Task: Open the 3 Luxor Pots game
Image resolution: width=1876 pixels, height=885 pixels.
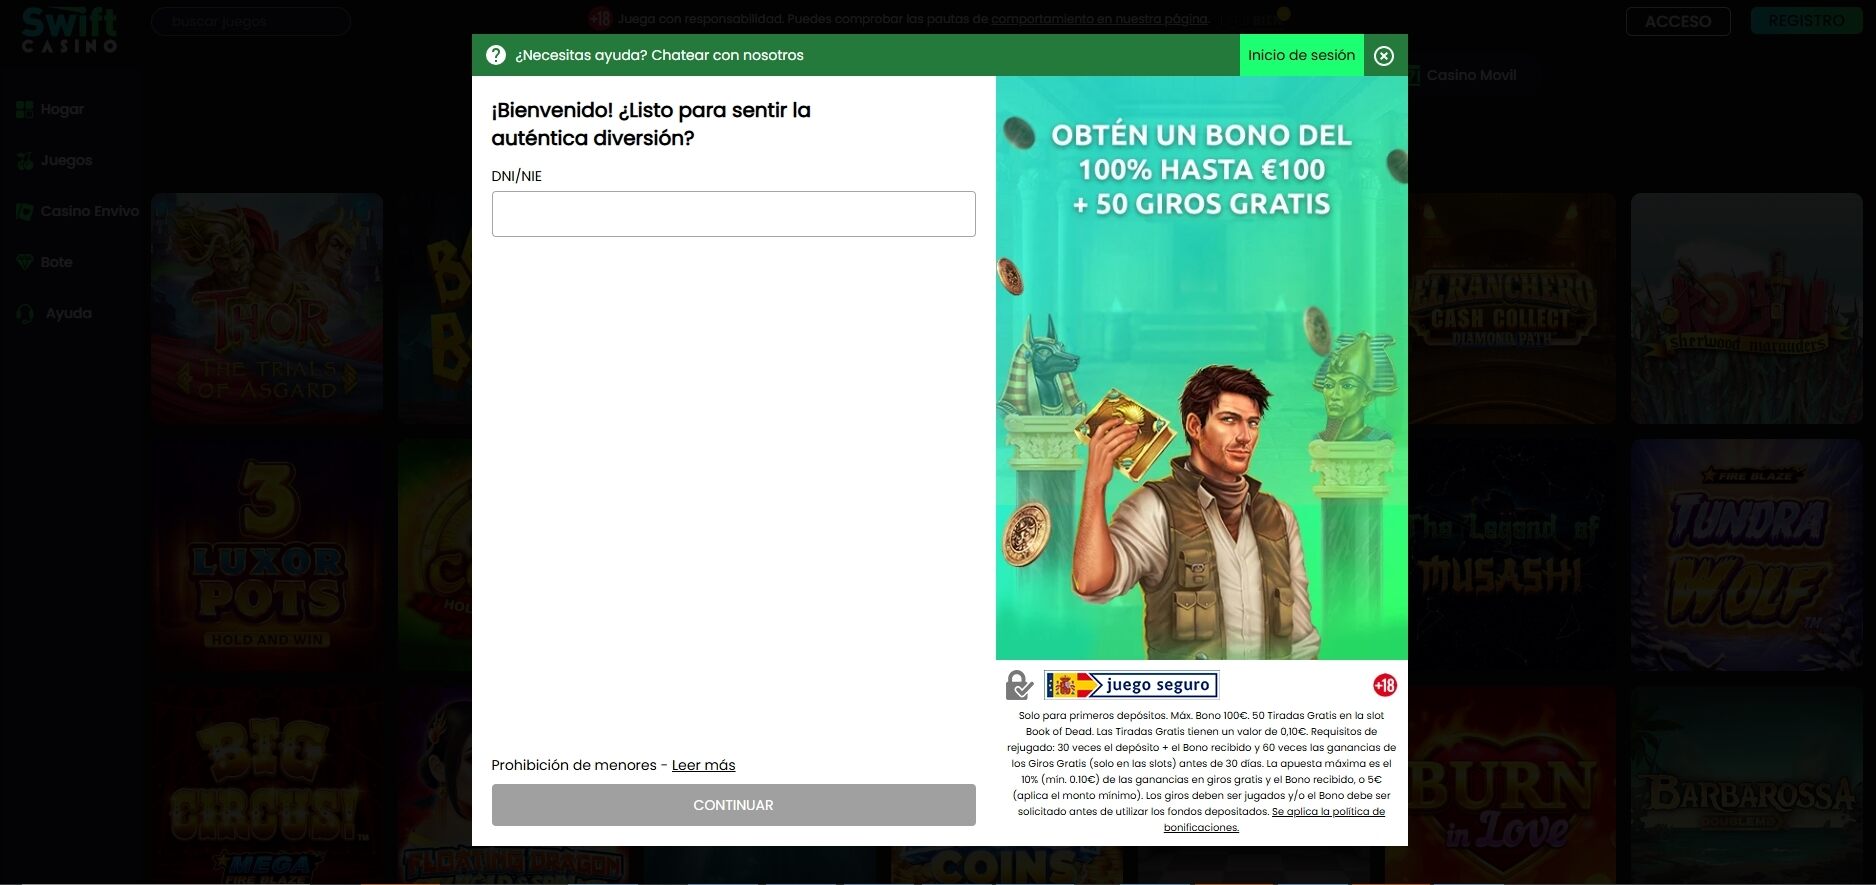Action: point(267,555)
